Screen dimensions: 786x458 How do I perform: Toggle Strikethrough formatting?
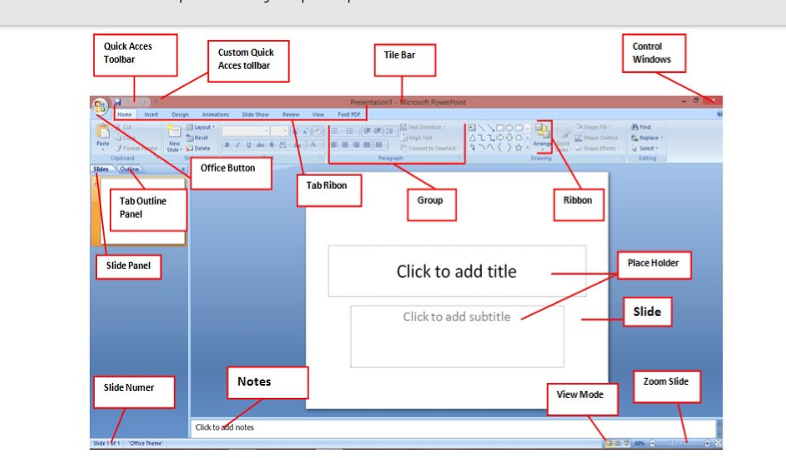[260, 145]
